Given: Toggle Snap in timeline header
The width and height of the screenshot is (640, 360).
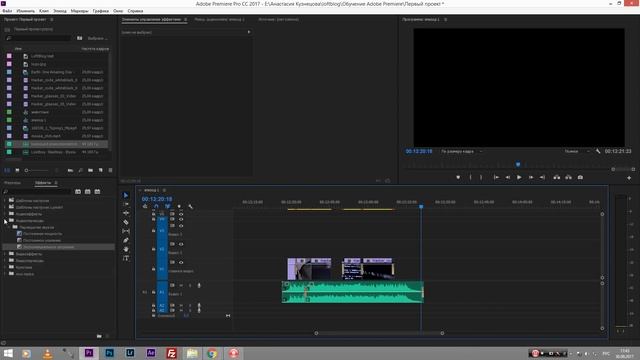Looking at the screenshot, I should pyautogui.click(x=156, y=207).
